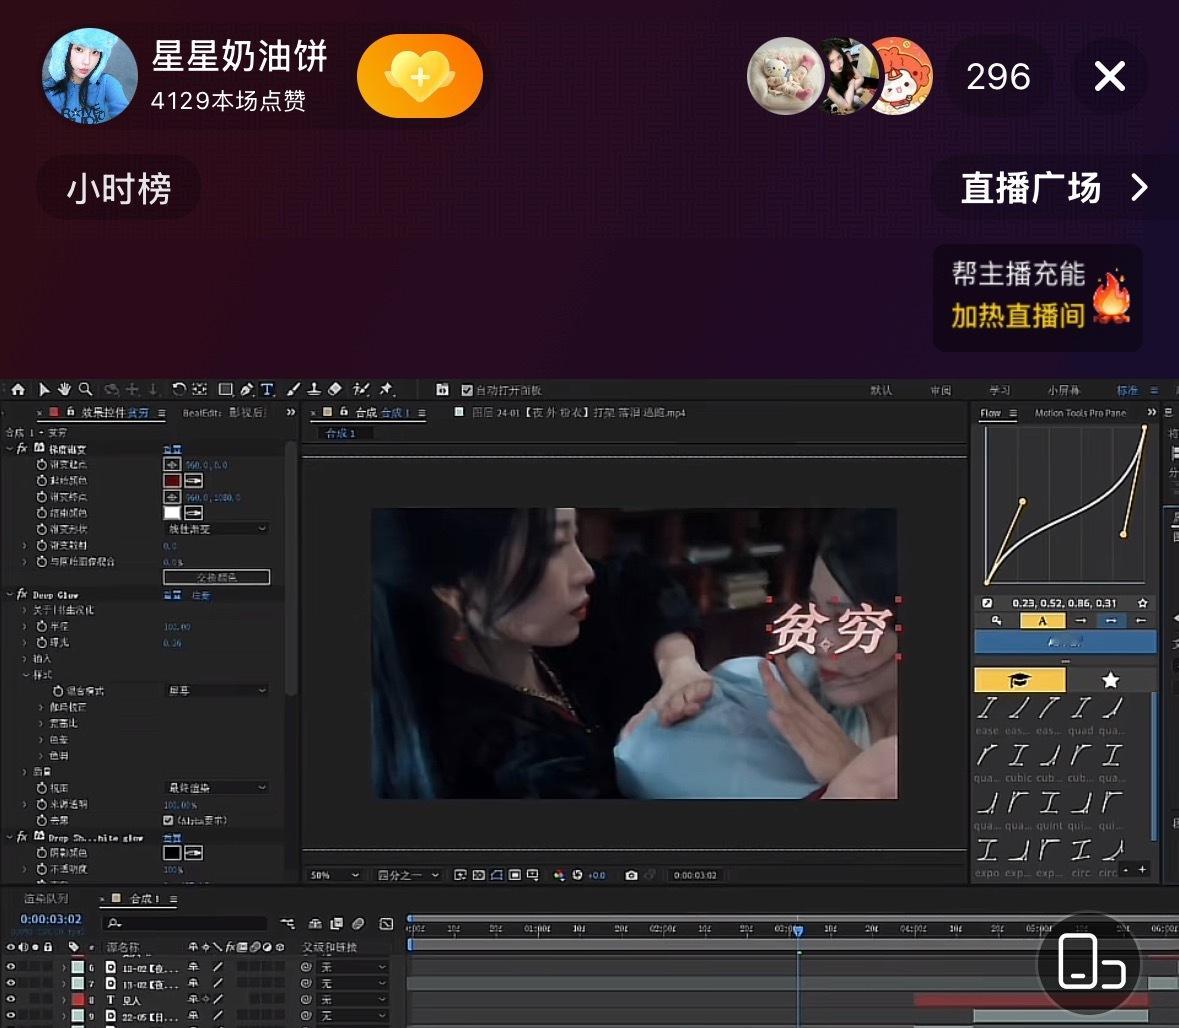Screen dimensions: 1179x1028
Task: Select the Hand tool
Action: click(65, 390)
